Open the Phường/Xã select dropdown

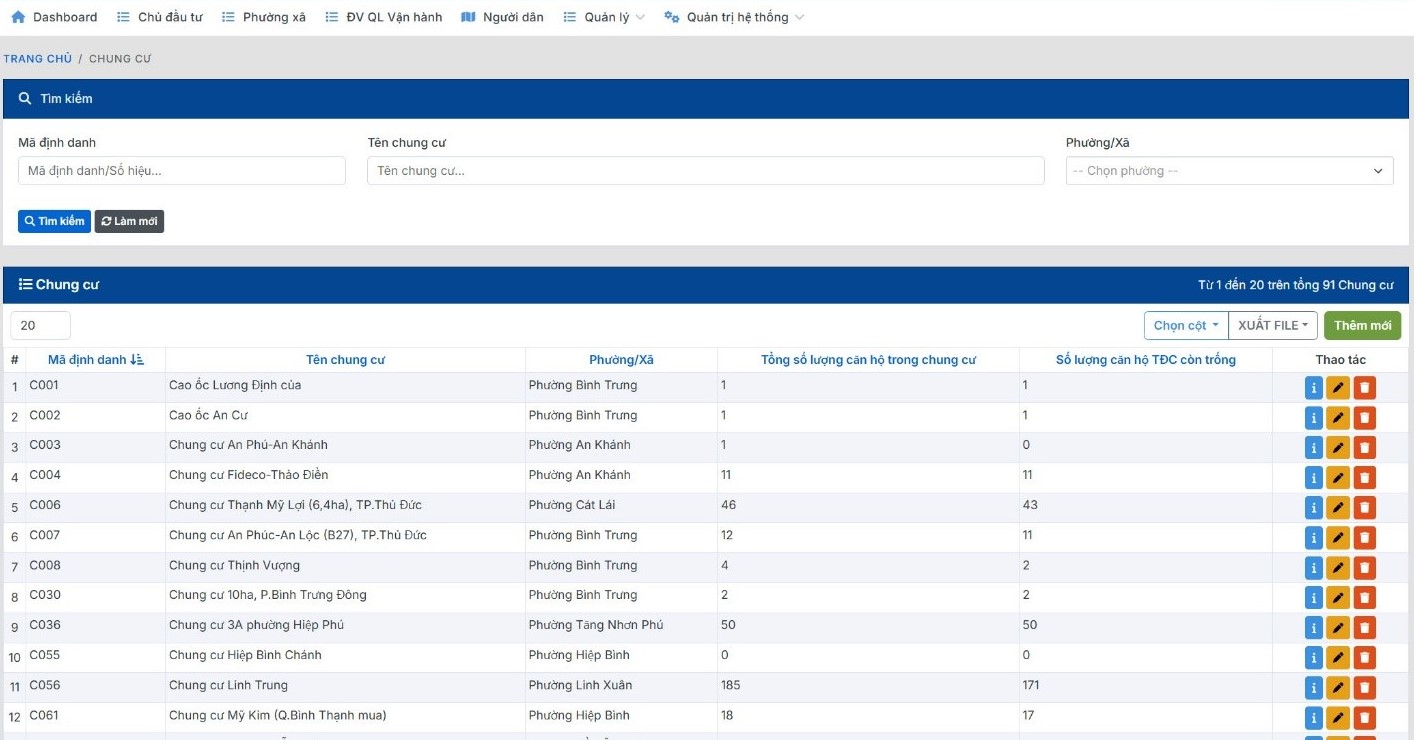point(1229,171)
